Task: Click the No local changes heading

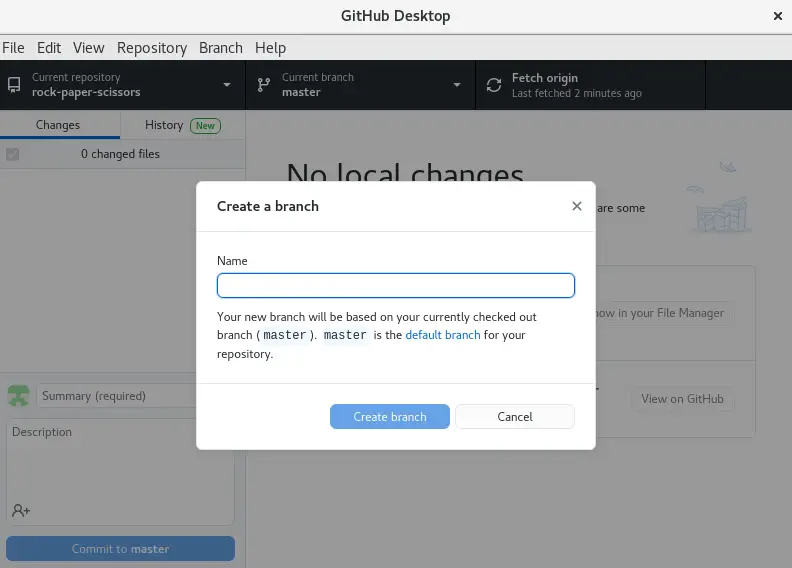Action: 405,172
